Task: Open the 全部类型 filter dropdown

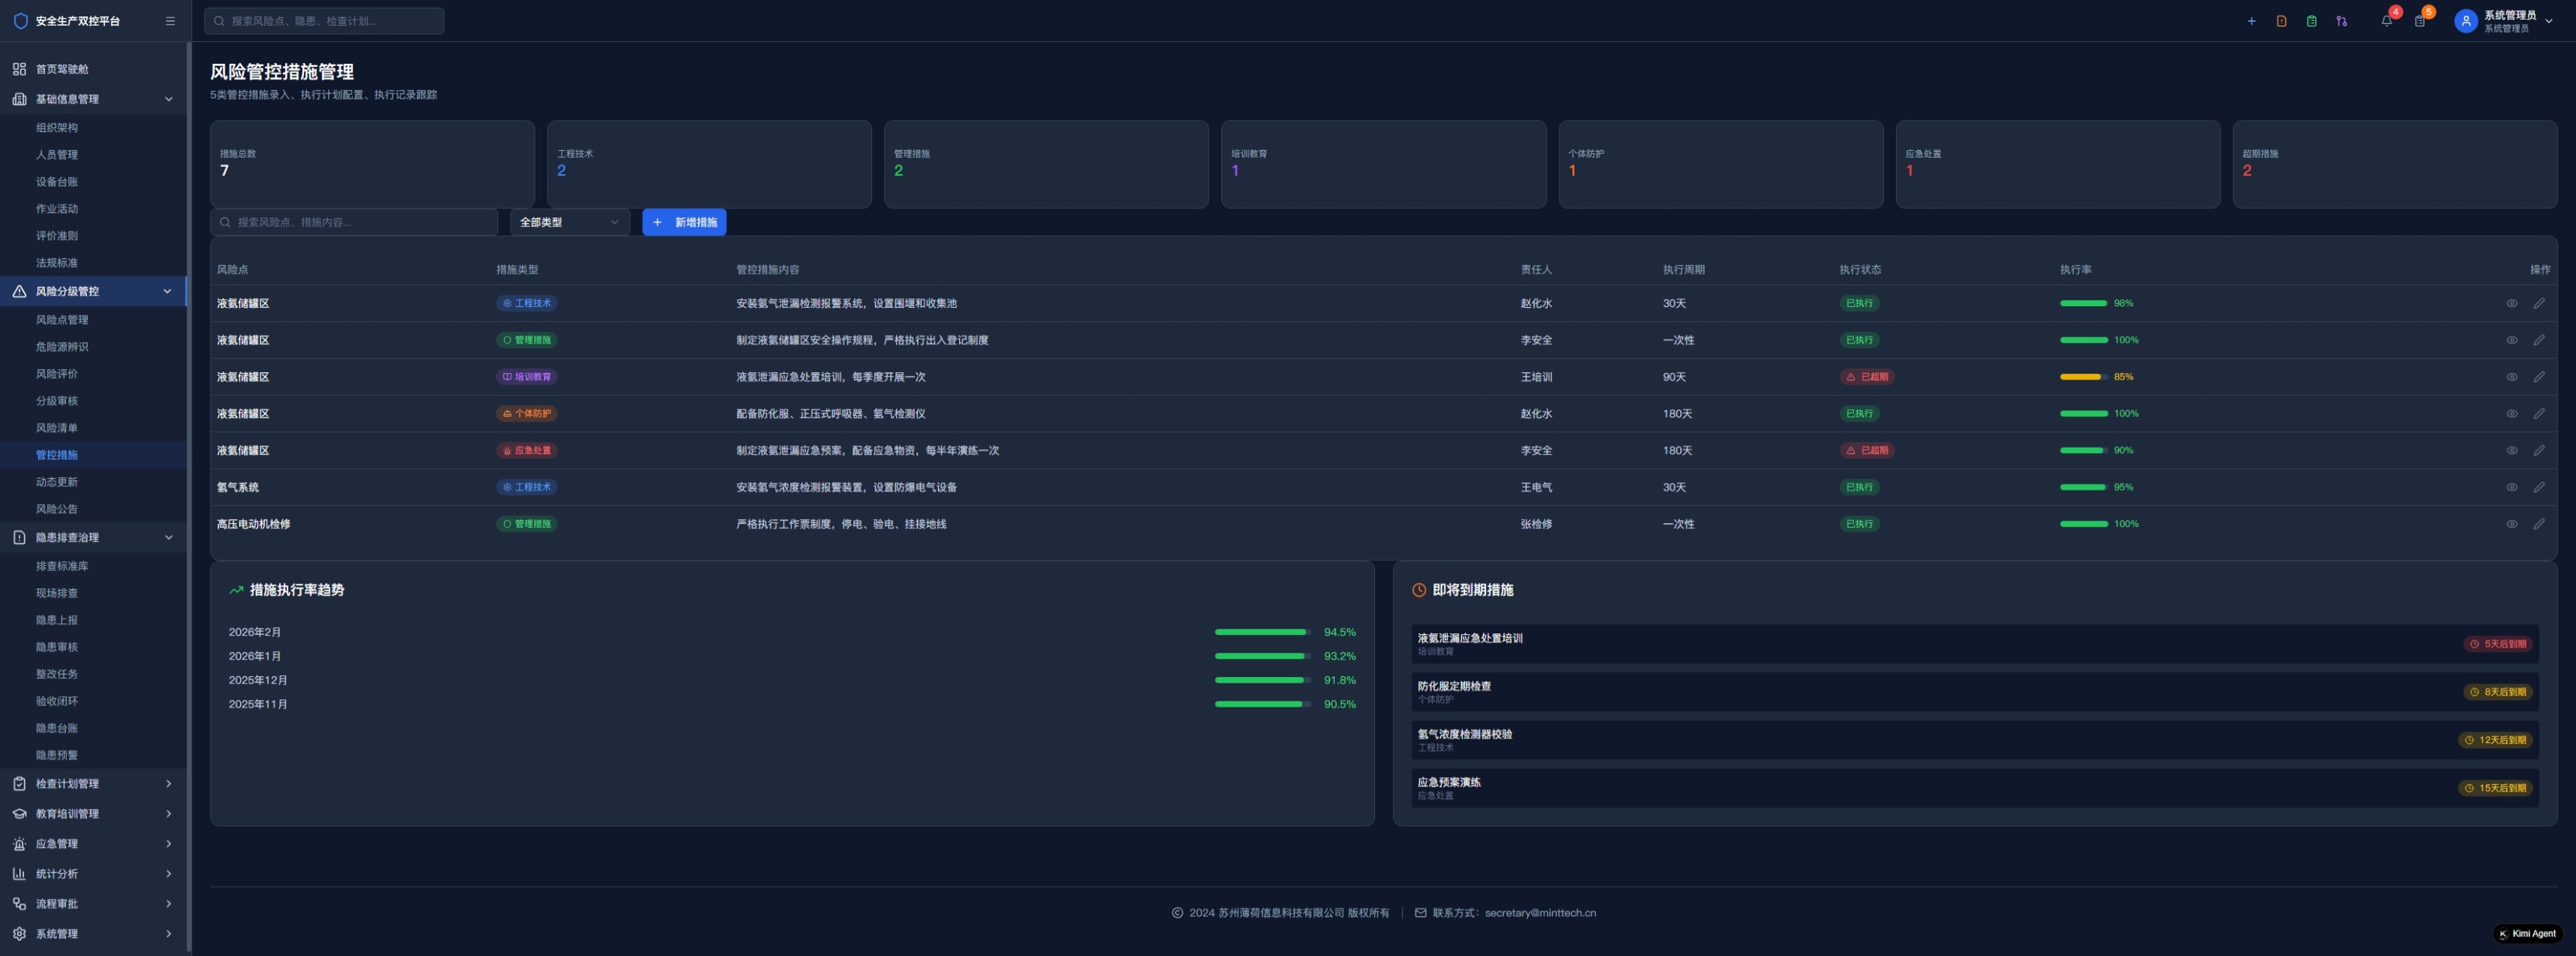Action: 569,222
